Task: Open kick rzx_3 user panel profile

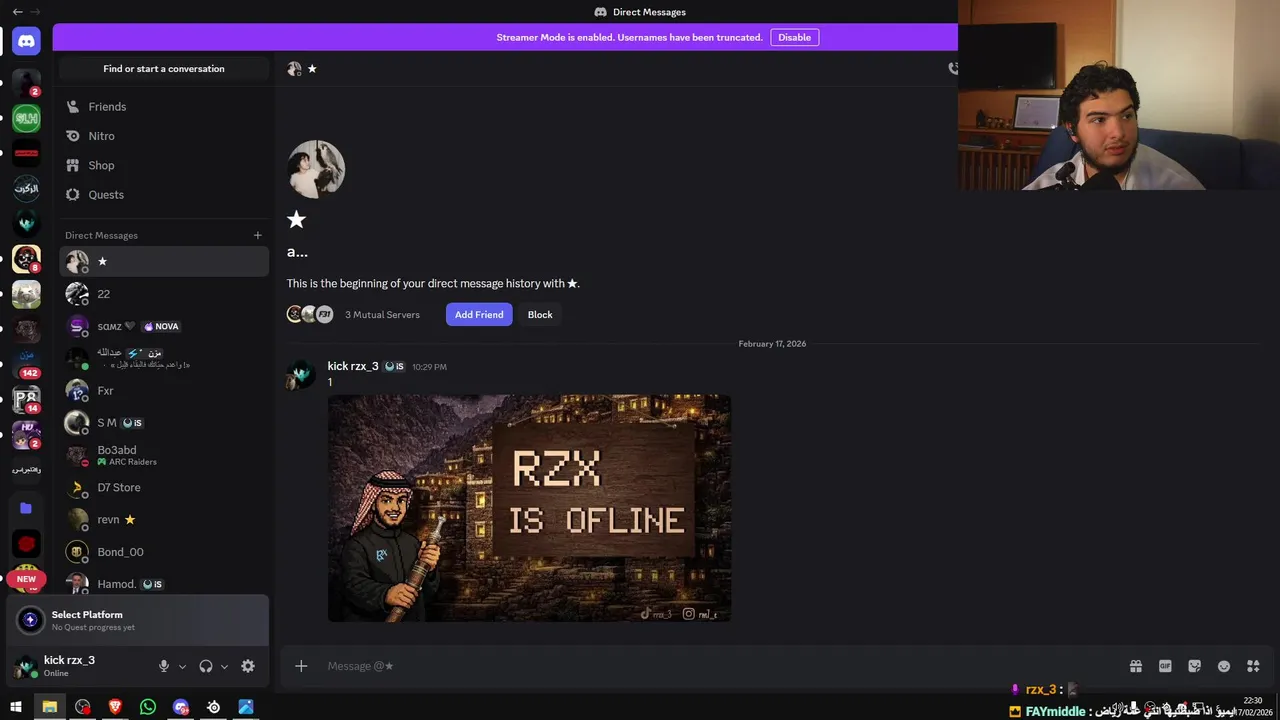Action: pos(69,666)
